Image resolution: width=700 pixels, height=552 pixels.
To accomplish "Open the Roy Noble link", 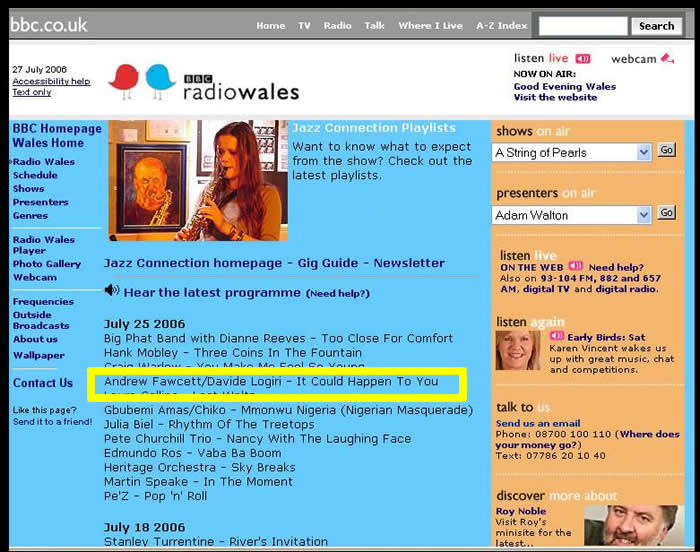I will (x=521, y=511).
